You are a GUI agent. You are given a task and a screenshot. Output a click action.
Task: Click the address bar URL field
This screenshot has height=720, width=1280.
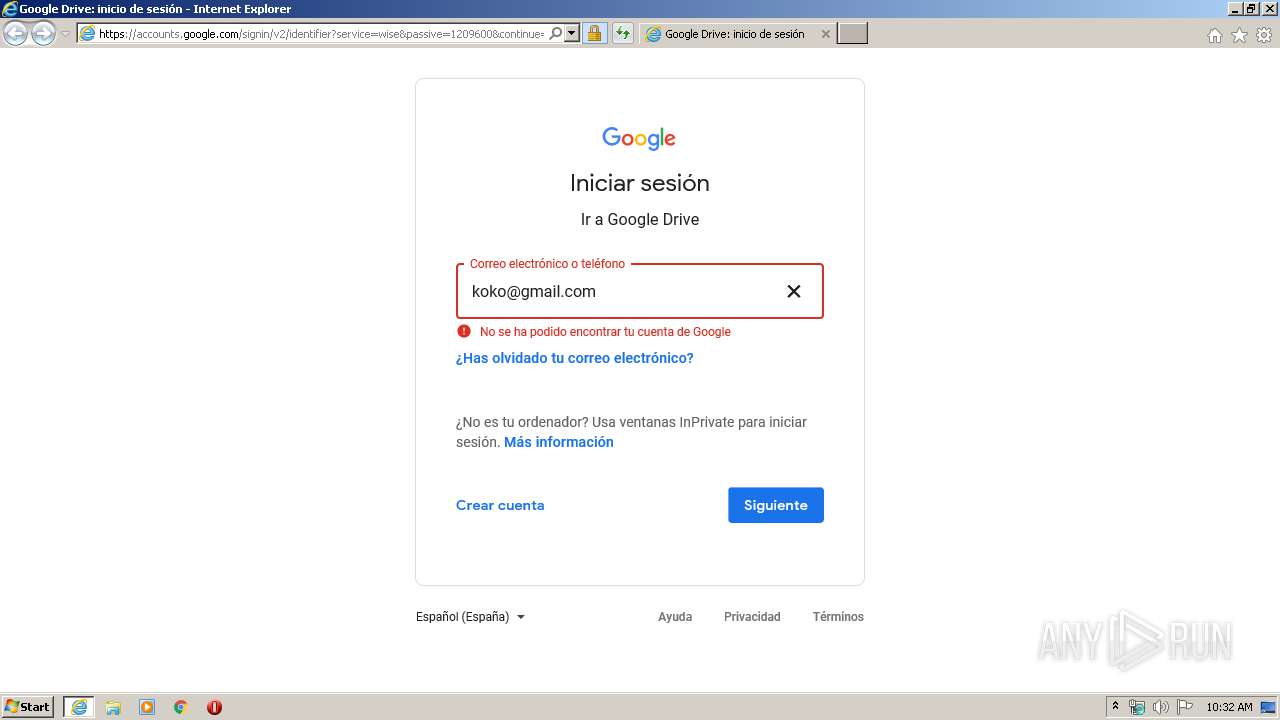[x=320, y=34]
